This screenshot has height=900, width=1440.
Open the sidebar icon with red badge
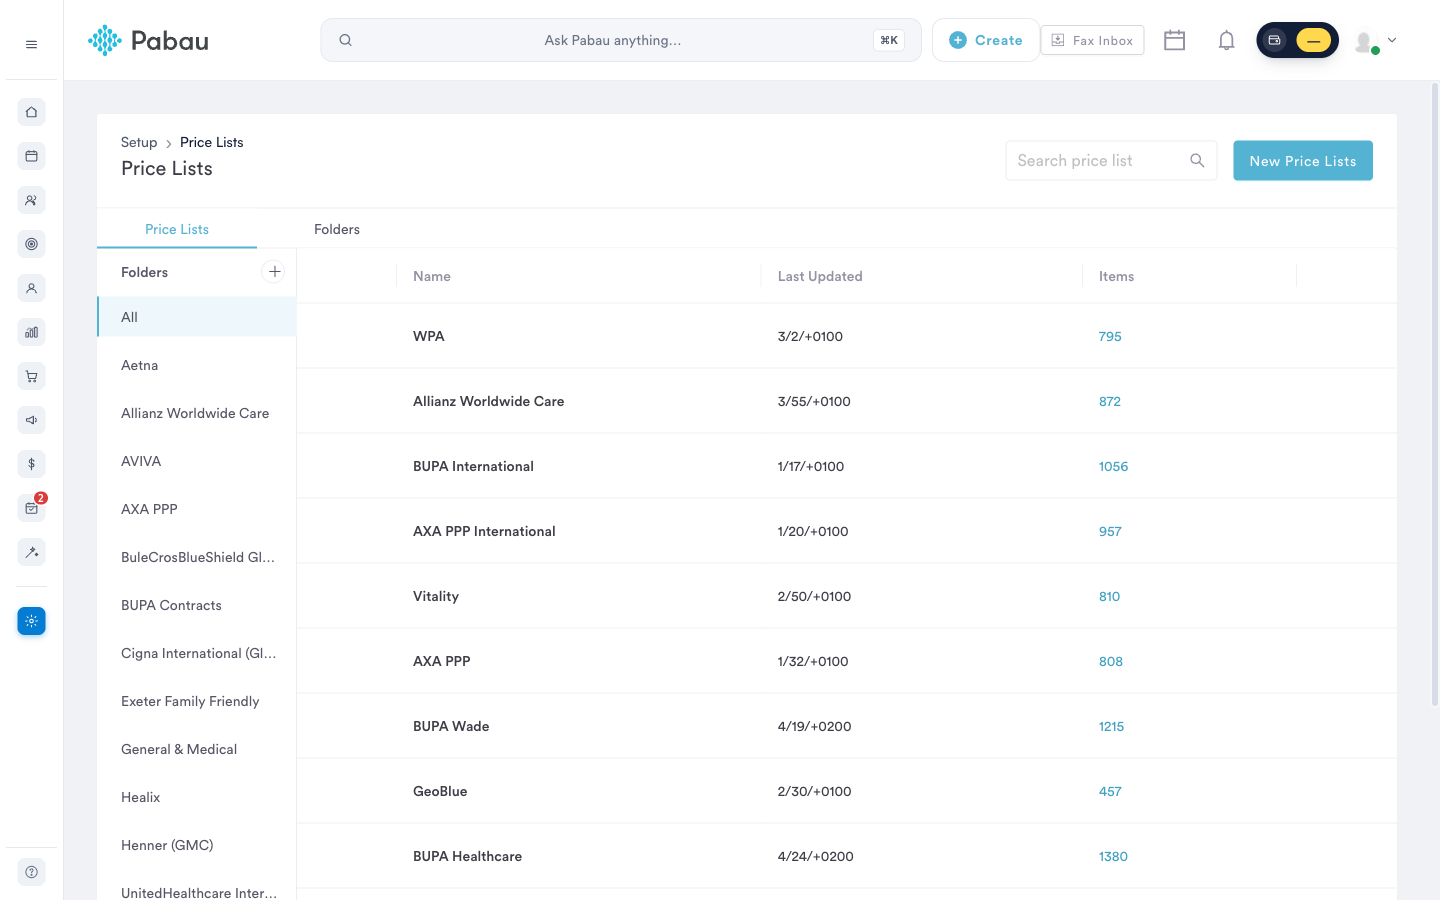(x=31, y=508)
